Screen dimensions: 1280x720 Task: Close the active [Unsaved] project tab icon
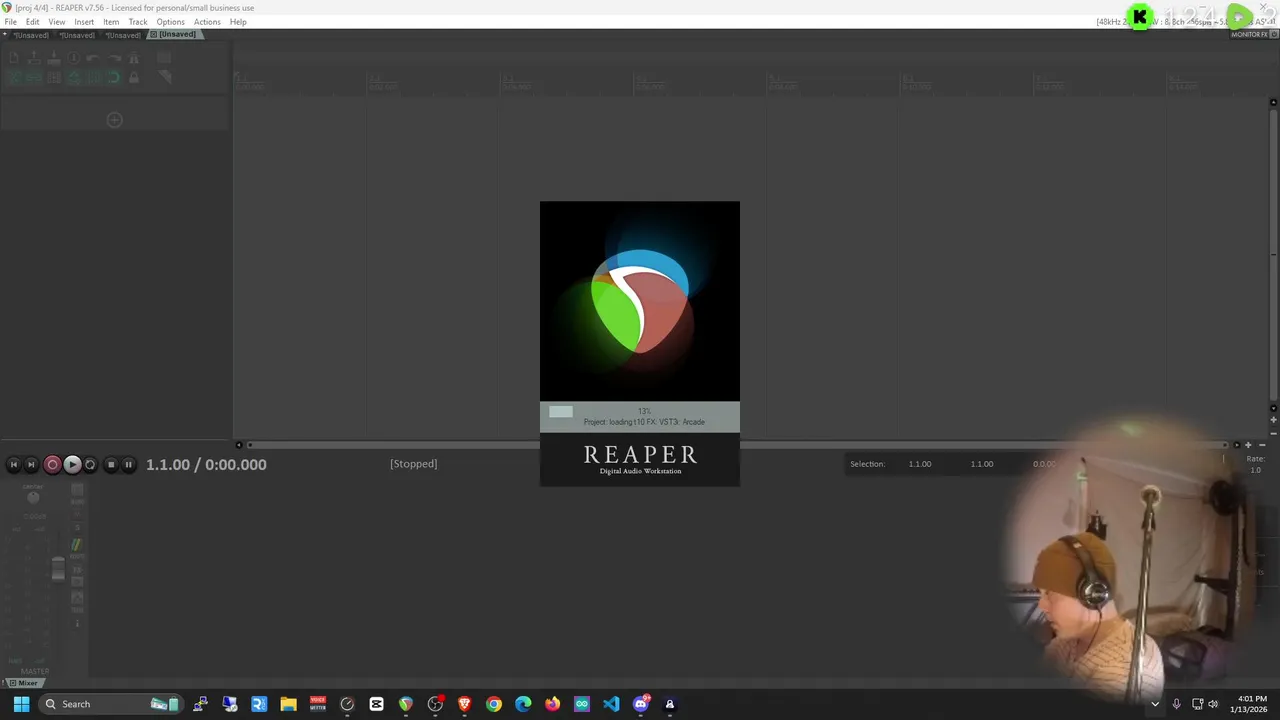click(x=153, y=35)
